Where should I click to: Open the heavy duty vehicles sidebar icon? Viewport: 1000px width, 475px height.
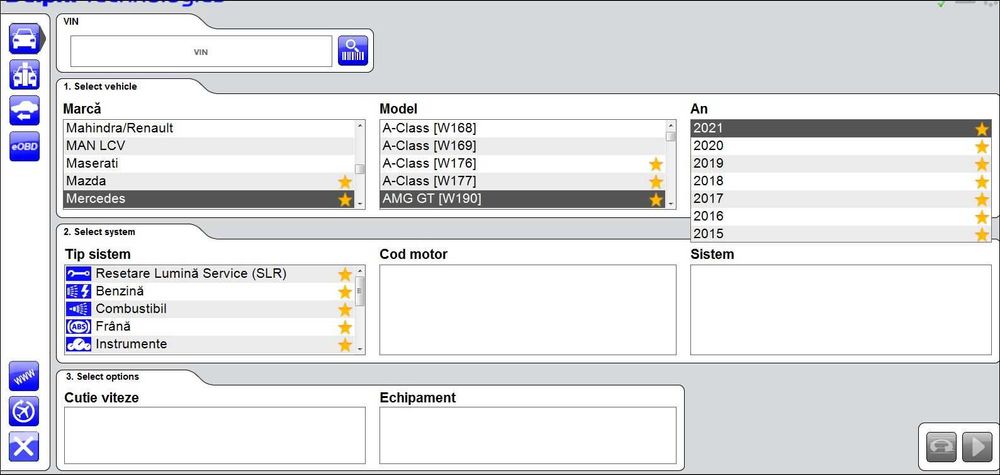coord(24,75)
